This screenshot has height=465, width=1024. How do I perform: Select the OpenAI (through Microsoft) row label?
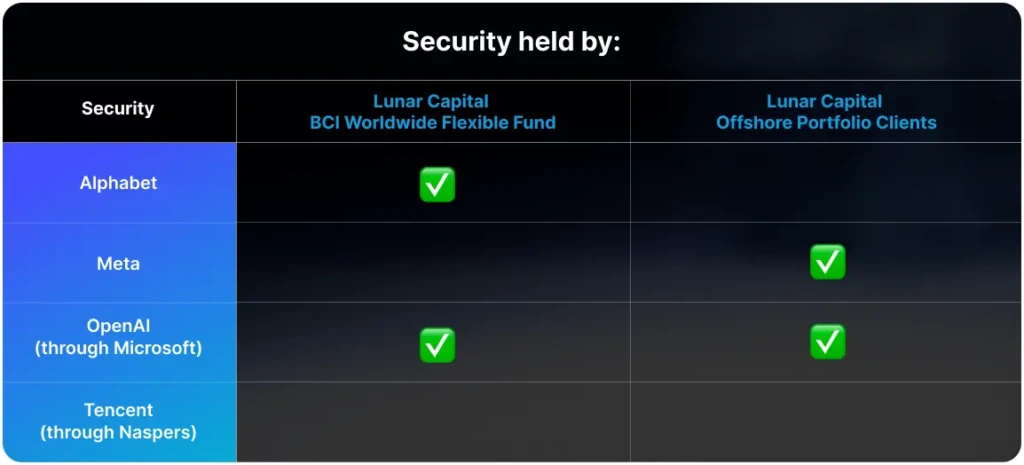coord(118,337)
